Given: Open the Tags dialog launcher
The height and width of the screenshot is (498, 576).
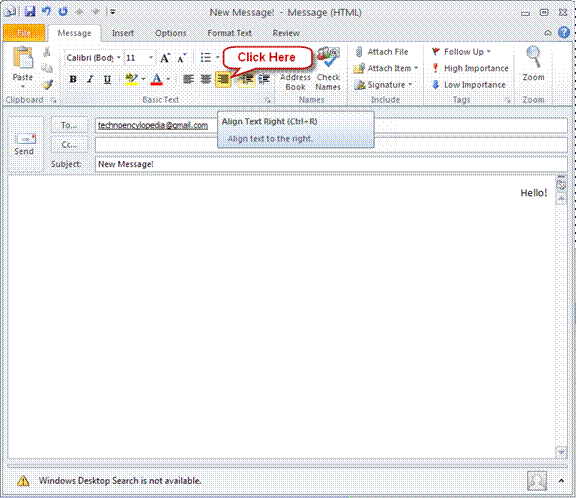Looking at the screenshot, I should pos(508,100).
